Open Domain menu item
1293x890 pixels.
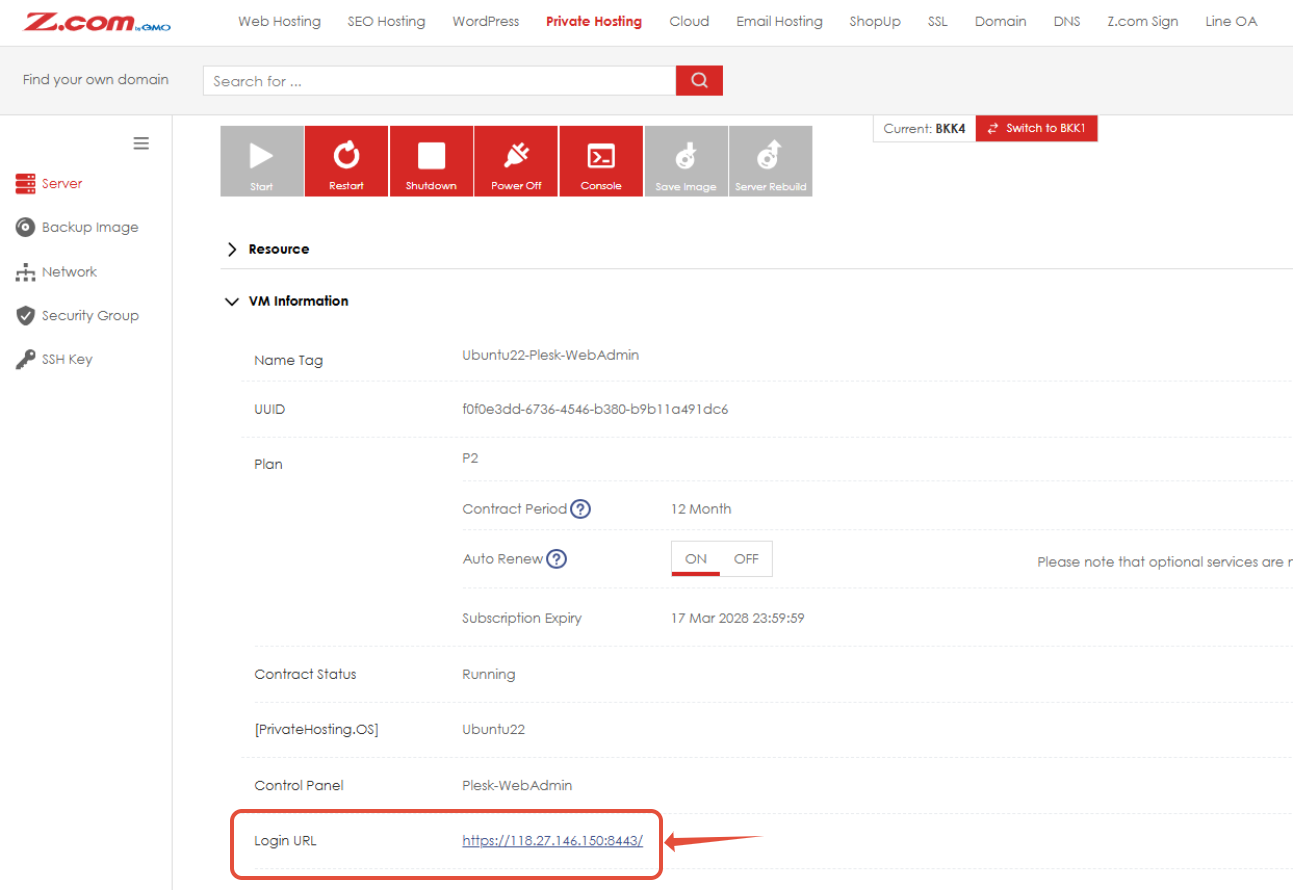pyautogui.click(x=1000, y=21)
